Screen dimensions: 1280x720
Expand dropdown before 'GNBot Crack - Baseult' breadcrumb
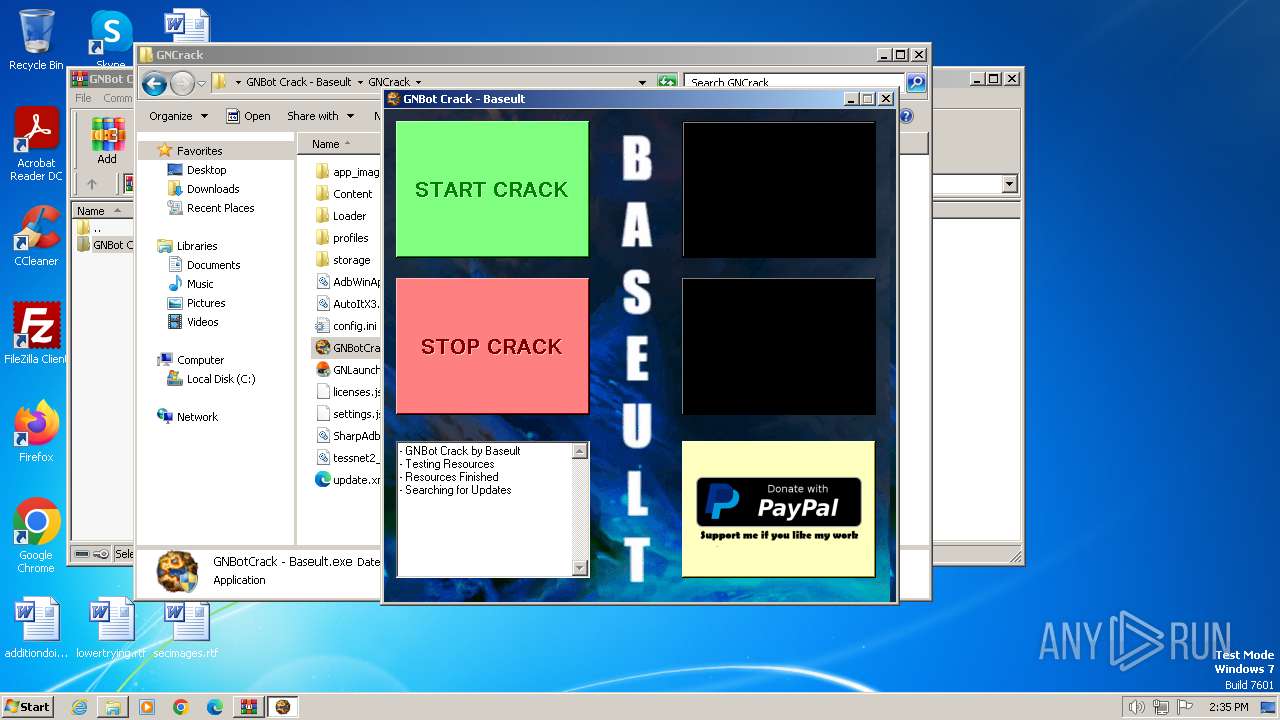coord(237,82)
